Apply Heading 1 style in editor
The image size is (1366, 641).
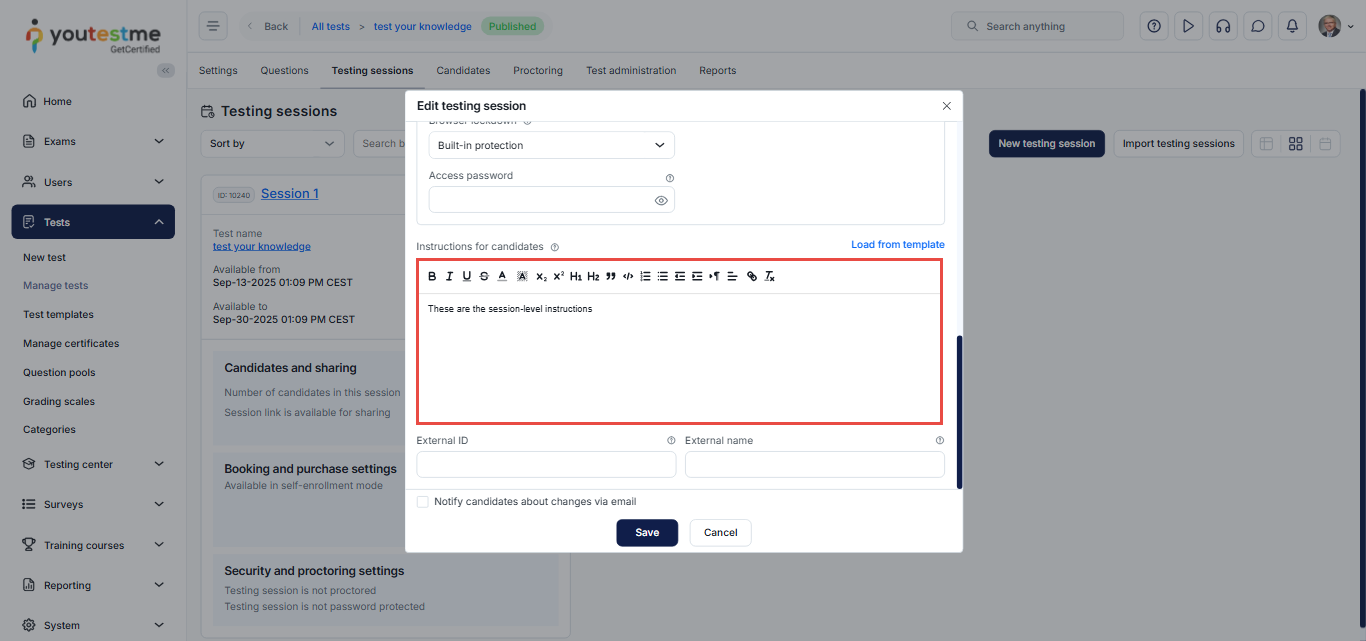[x=575, y=276]
